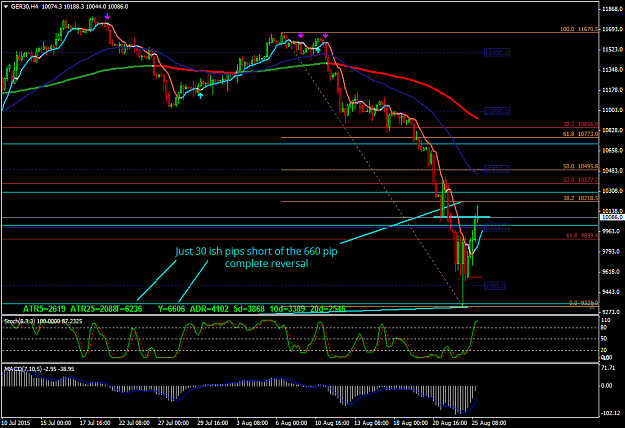Screen dimensions: 625x428
Task: Click the 9793.0 price axis value
Action: tap(613, 252)
